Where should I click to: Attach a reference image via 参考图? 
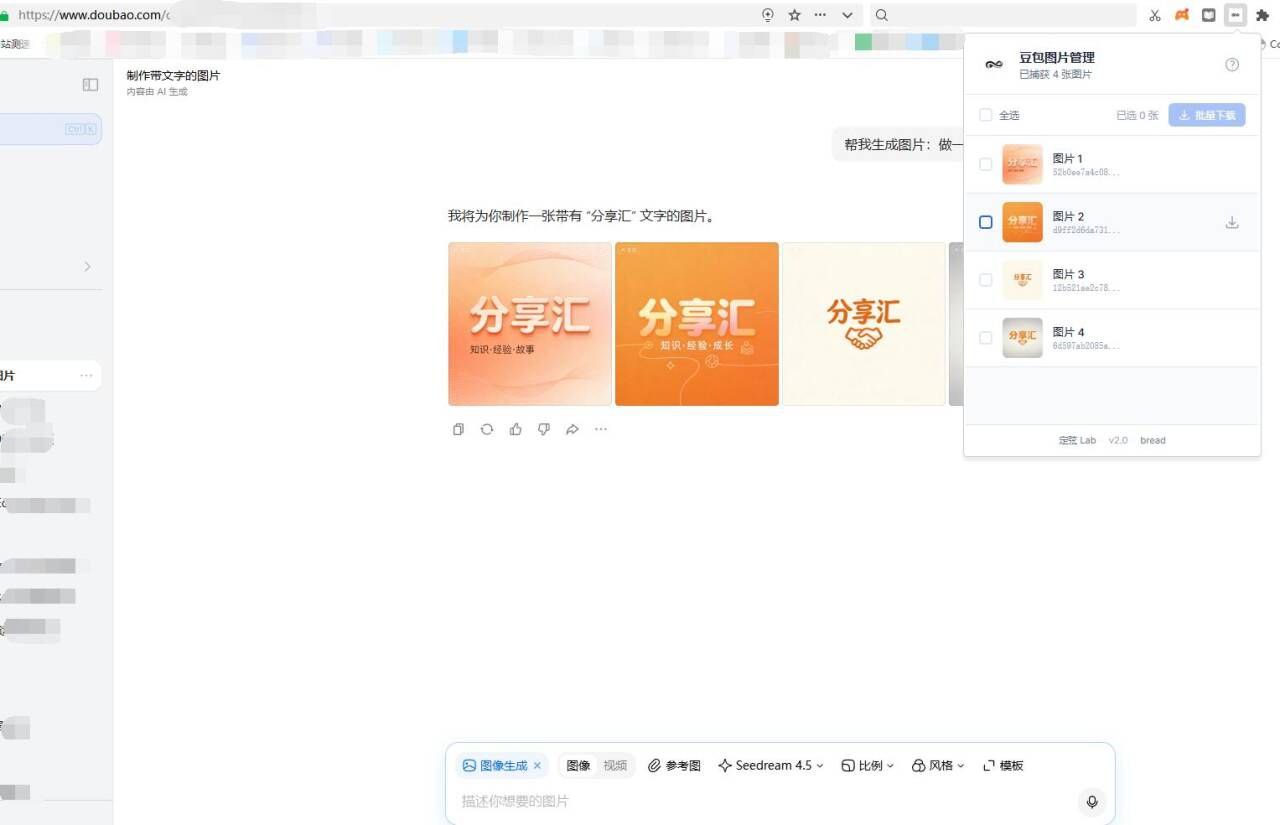[675, 765]
